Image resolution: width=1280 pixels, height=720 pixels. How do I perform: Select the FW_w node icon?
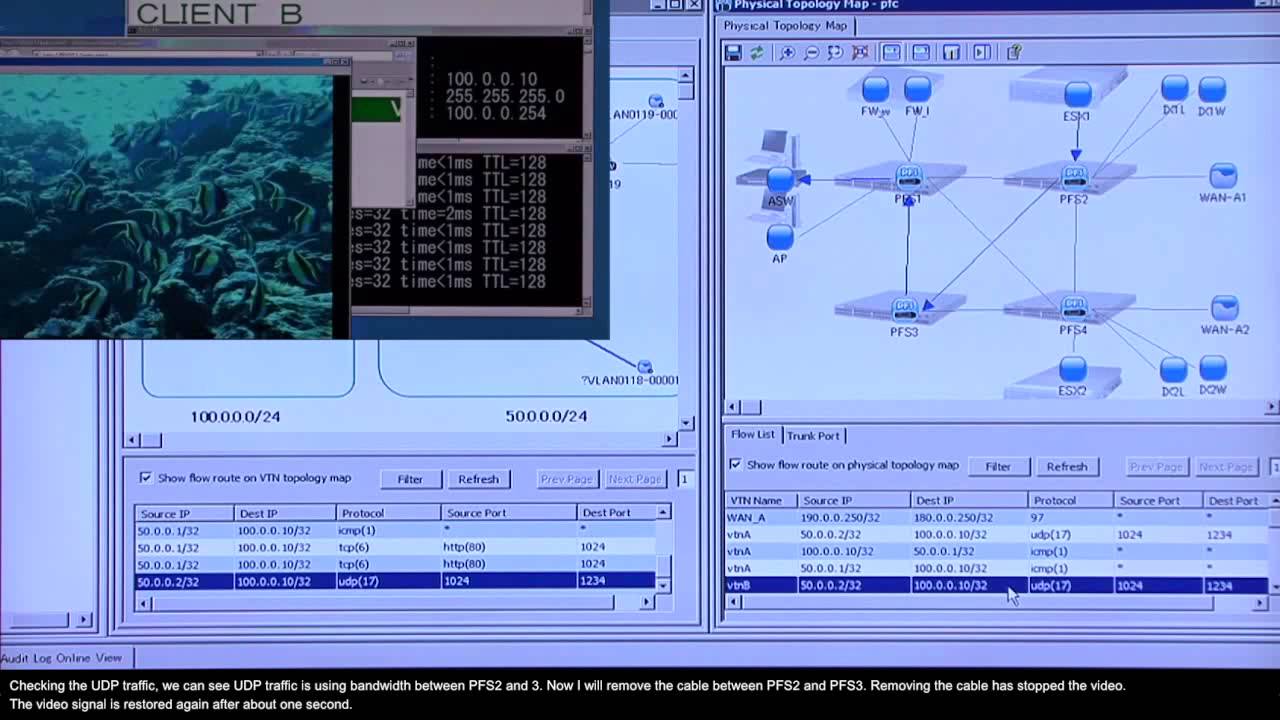coord(876,89)
